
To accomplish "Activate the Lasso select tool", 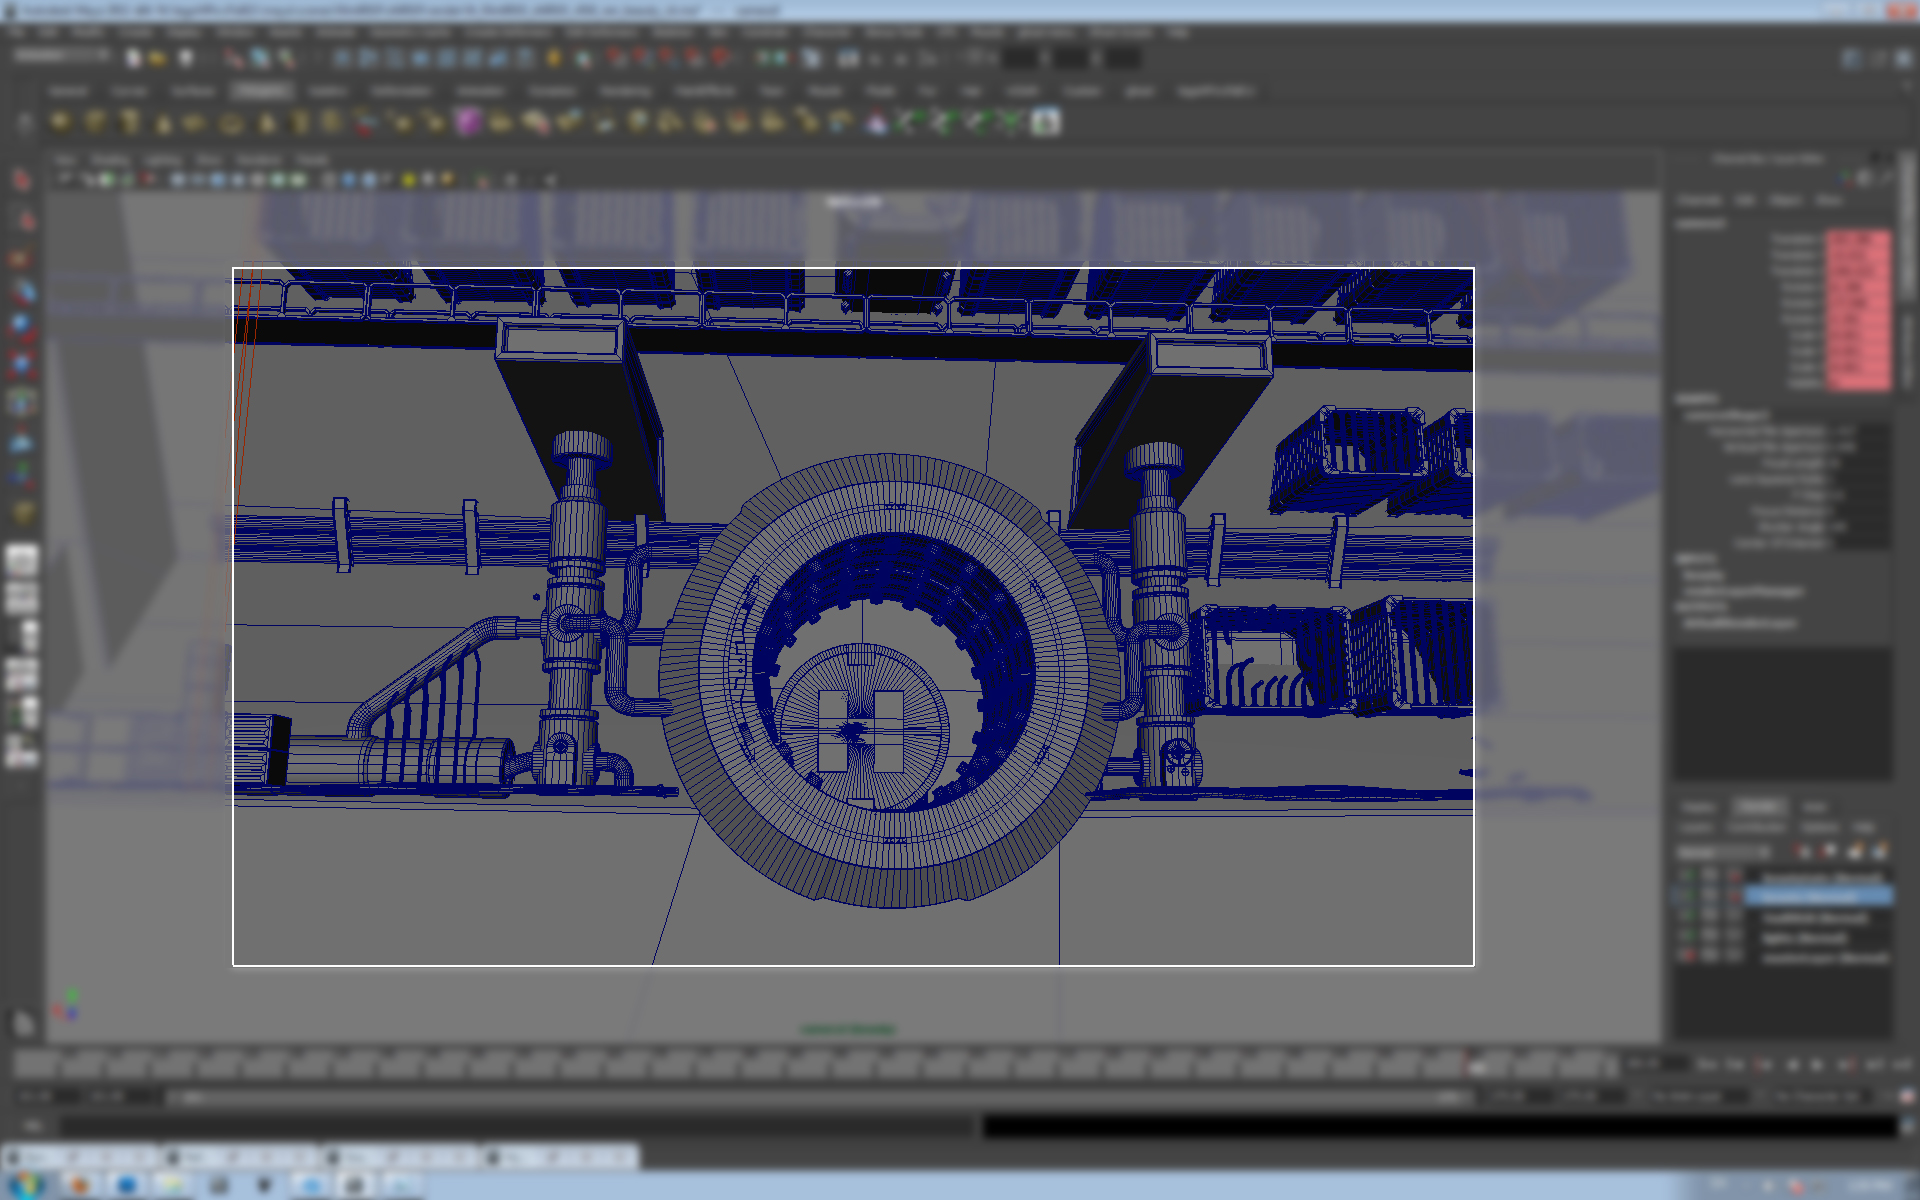I will point(24,219).
